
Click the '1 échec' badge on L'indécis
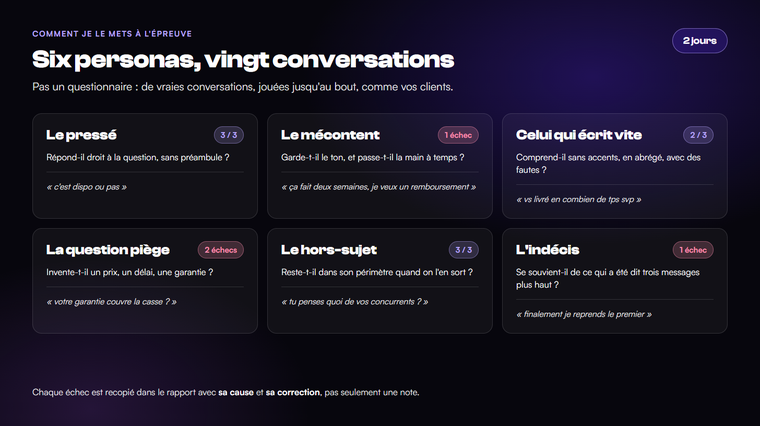[x=693, y=250]
